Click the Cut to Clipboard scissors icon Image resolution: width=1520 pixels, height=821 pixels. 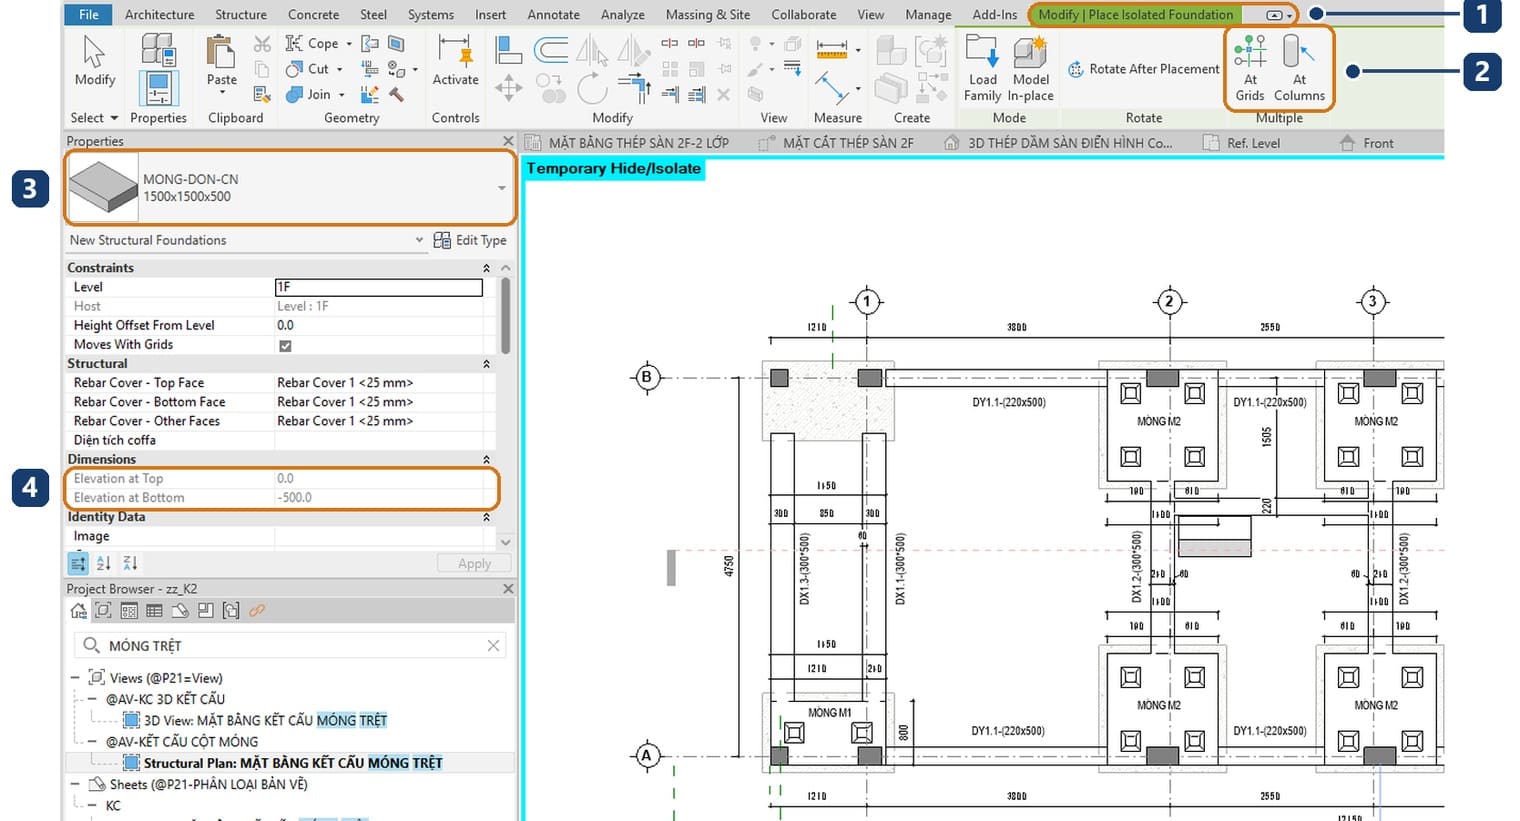(x=262, y=44)
